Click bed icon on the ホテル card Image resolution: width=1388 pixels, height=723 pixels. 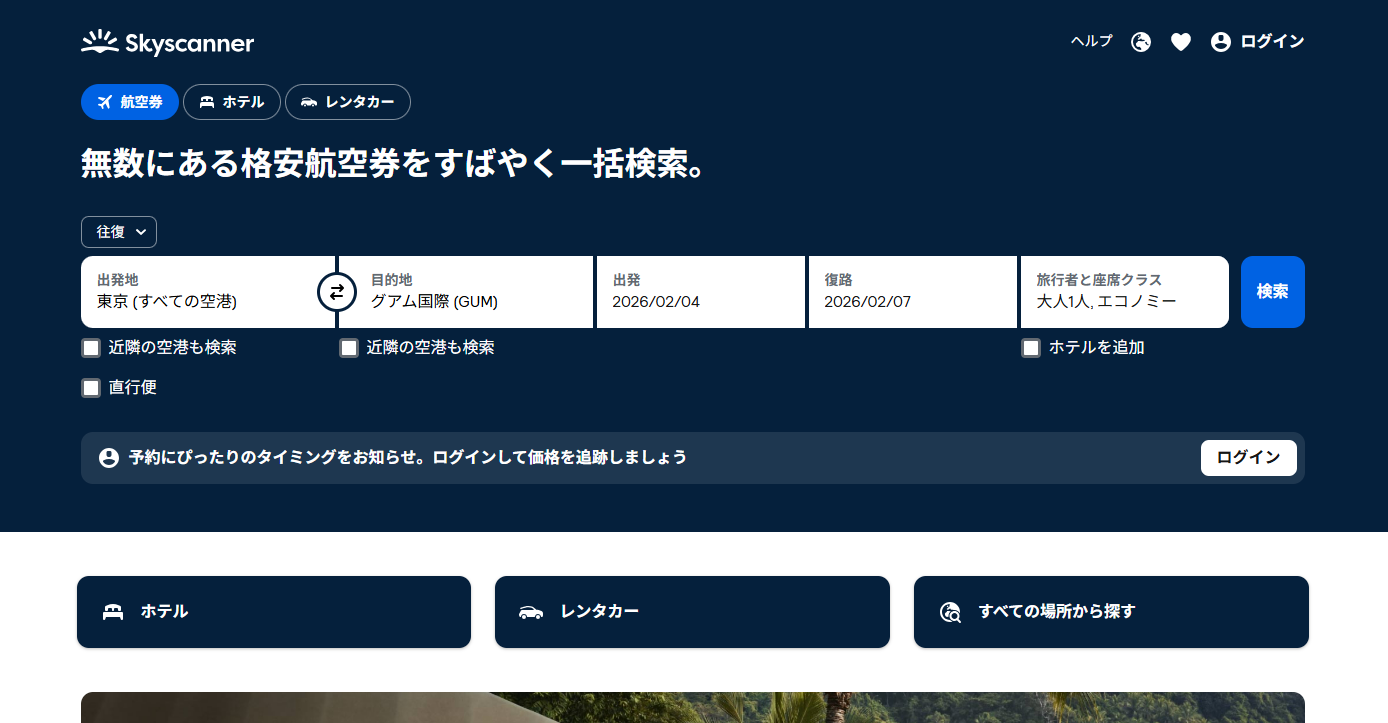[x=113, y=612]
